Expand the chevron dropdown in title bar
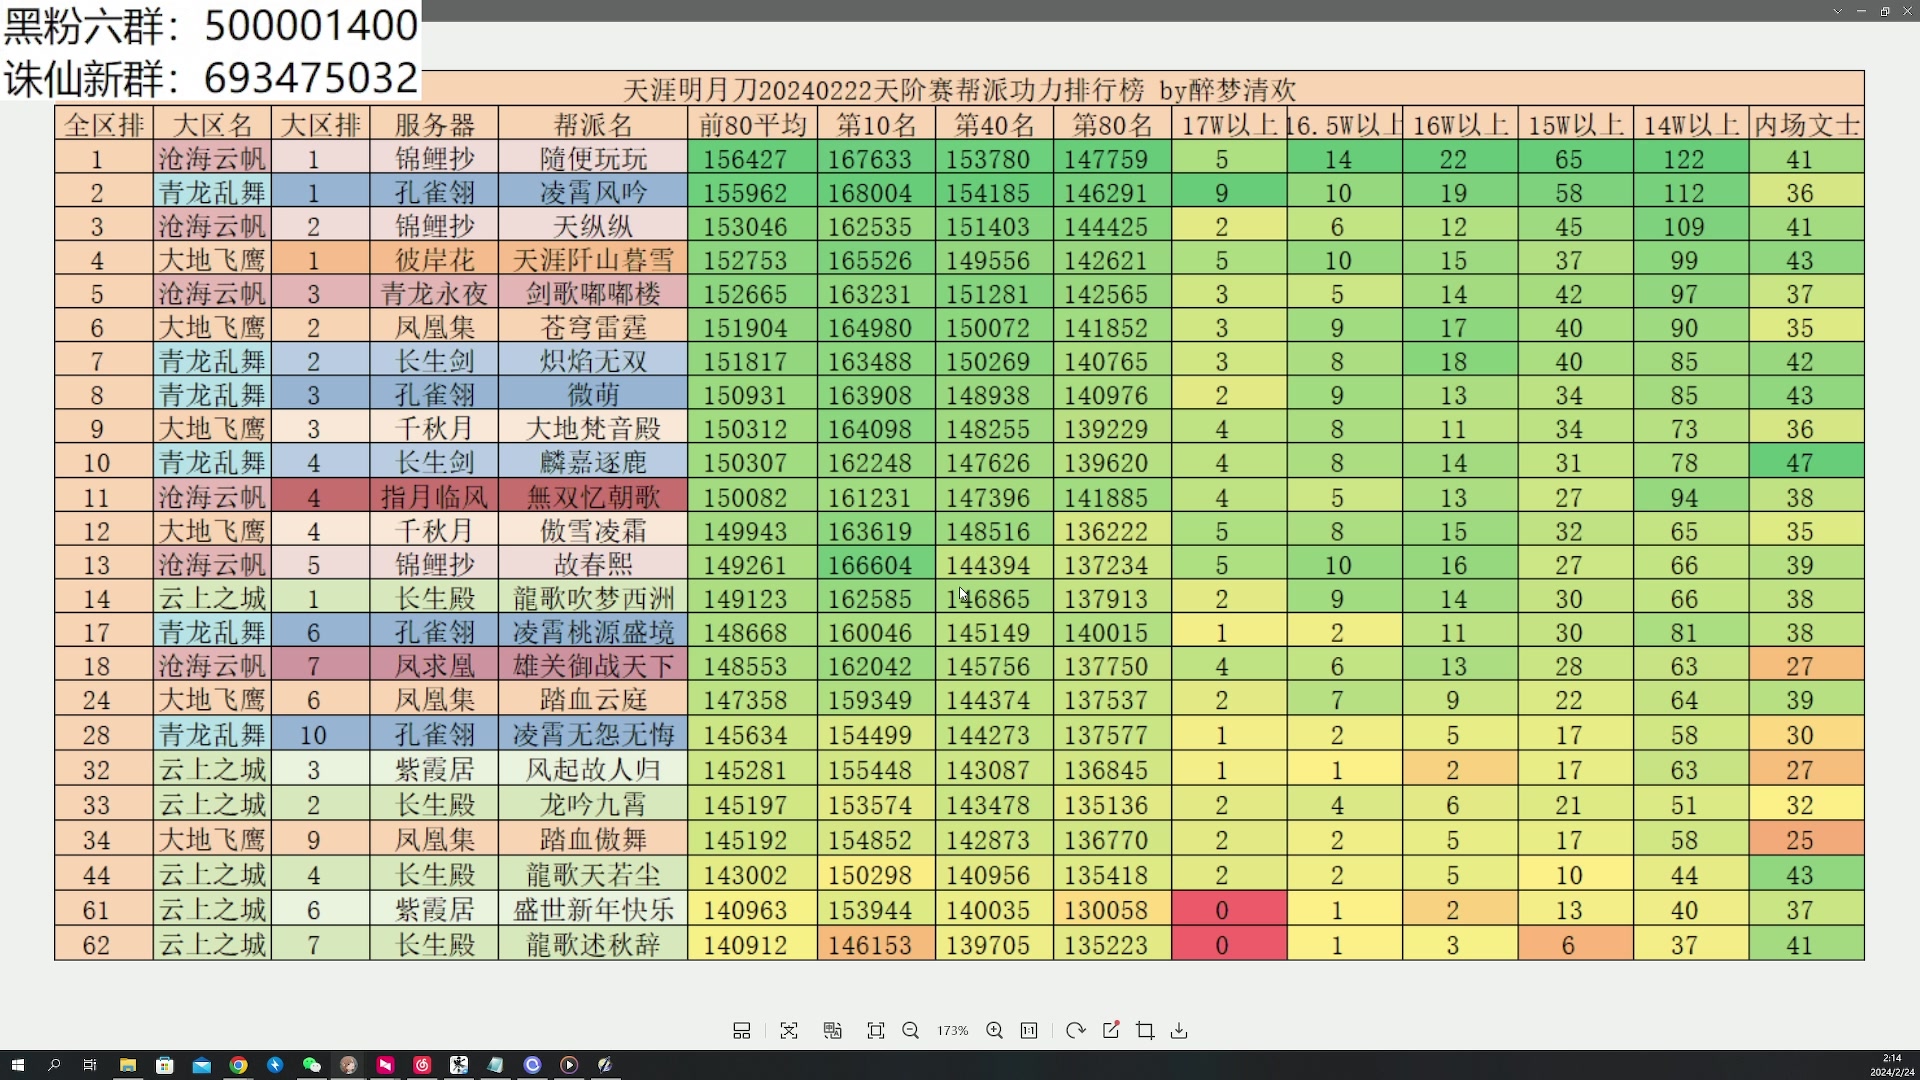Viewport: 1920px width, 1080px height. (x=1837, y=11)
